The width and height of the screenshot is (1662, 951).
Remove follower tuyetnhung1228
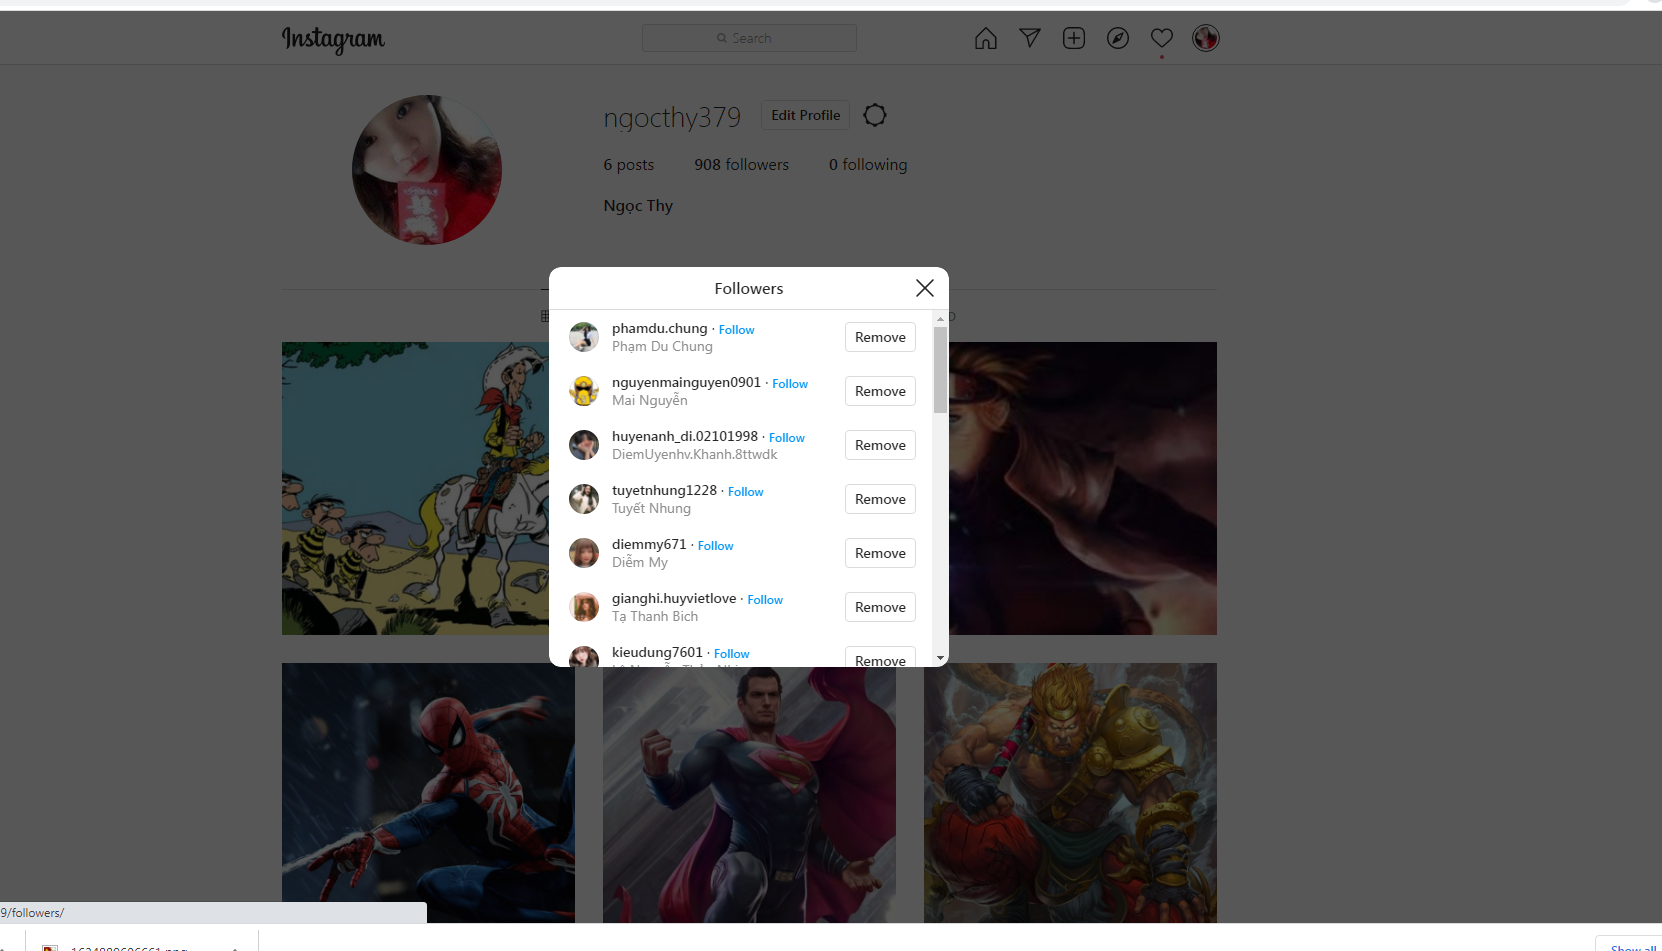tap(880, 499)
